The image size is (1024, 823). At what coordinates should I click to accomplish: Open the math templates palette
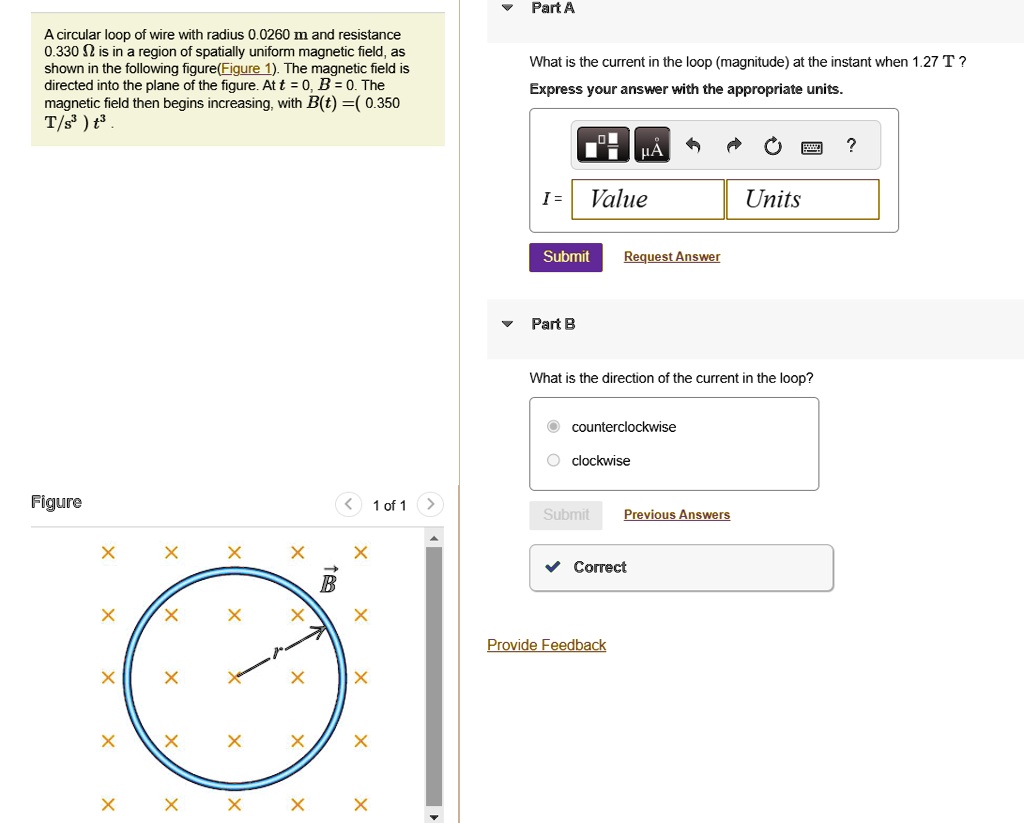point(602,146)
